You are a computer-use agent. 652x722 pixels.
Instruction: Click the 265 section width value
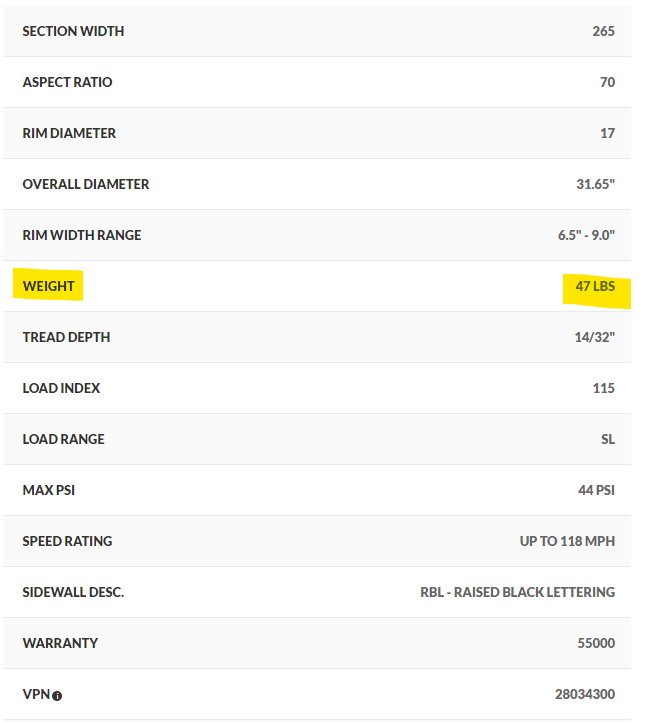click(603, 31)
